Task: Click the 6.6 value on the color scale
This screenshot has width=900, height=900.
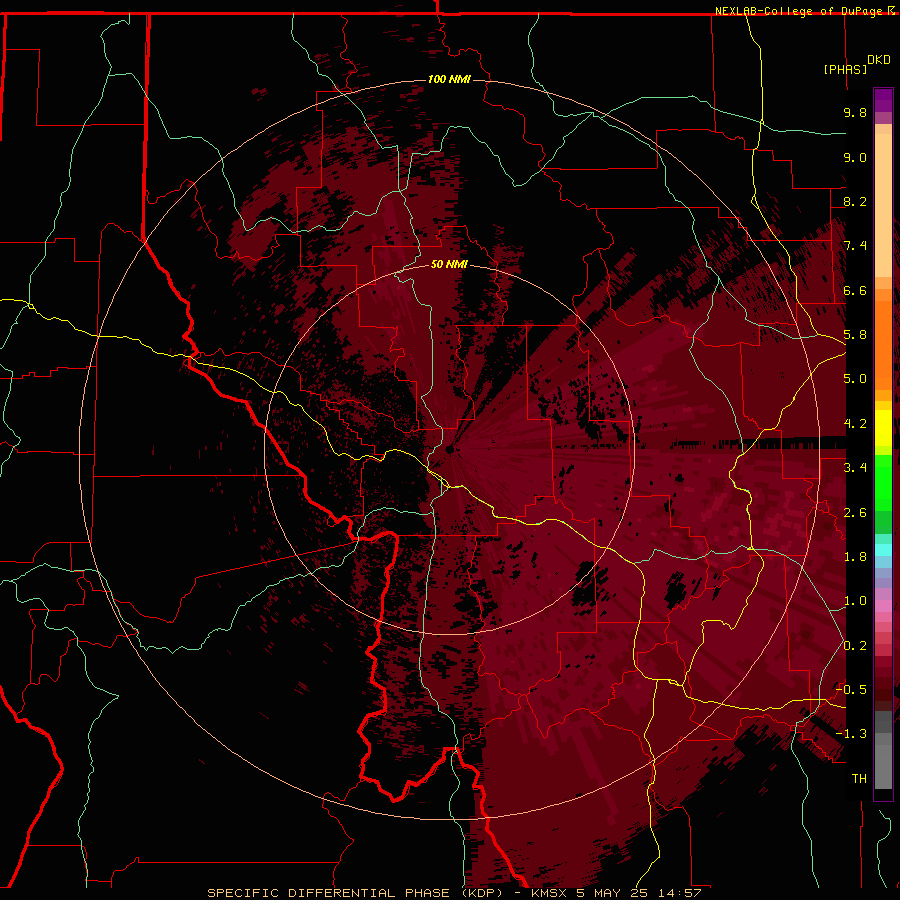Action: [855, 290]
